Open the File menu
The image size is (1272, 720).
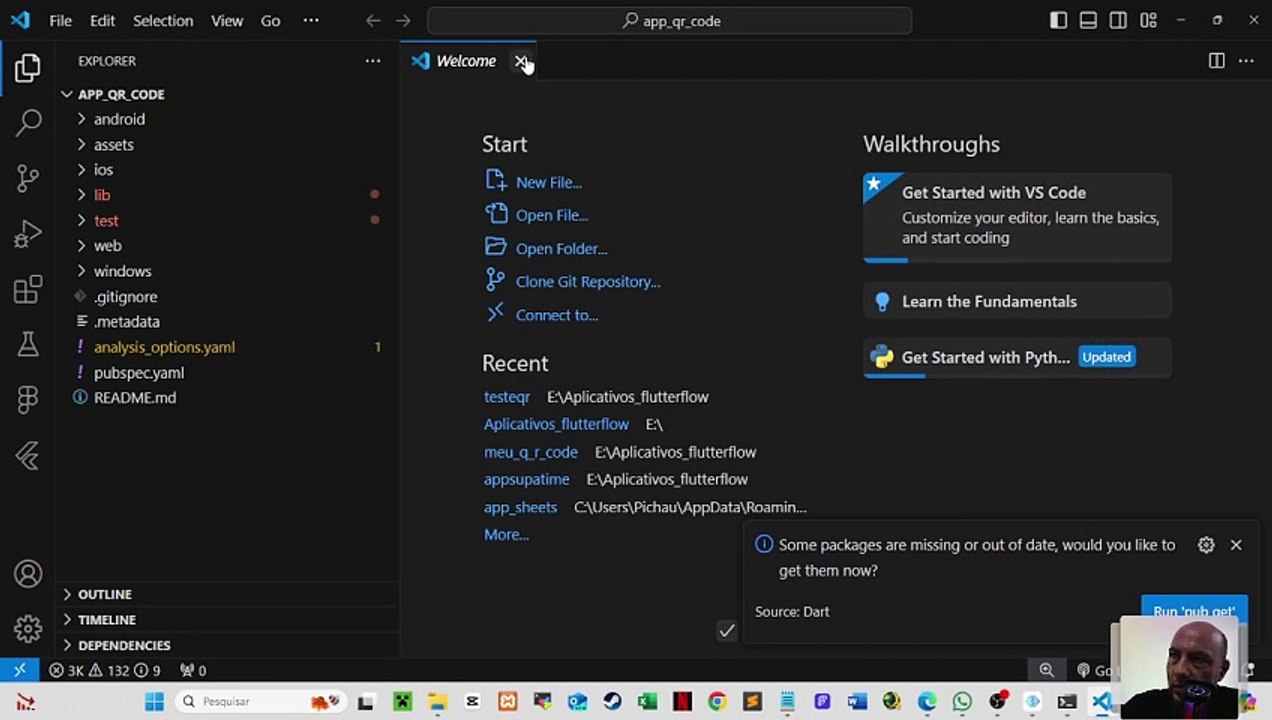pyautogui.click(x=60, y=20)
